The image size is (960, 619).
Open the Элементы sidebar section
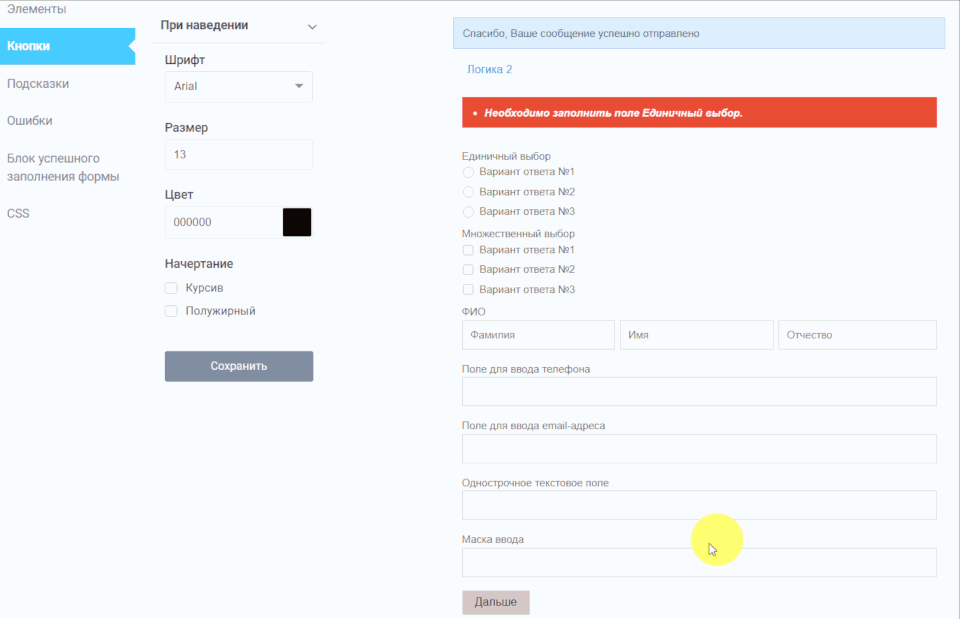36,9
